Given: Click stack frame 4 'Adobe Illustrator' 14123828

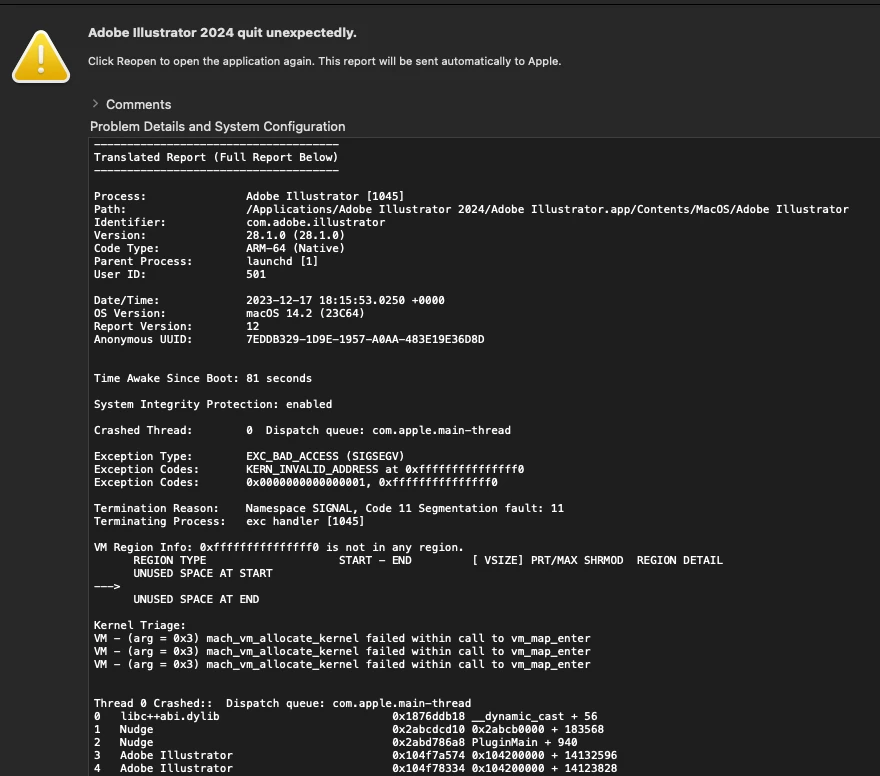Looking at the screenshot, I should [x=355, y=768].
